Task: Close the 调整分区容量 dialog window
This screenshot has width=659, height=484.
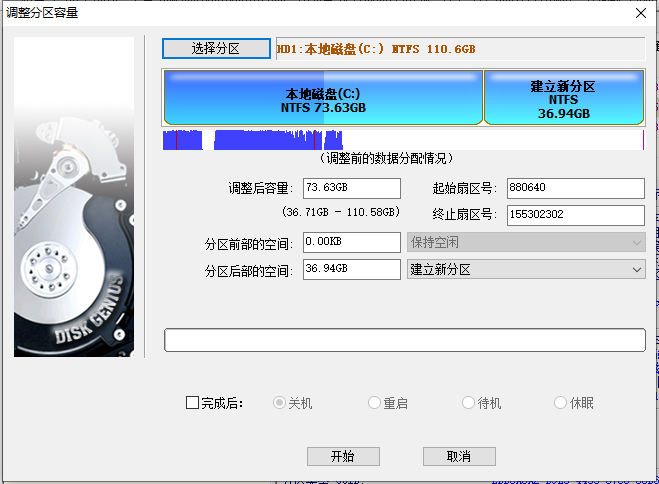Action: point(640,13)
